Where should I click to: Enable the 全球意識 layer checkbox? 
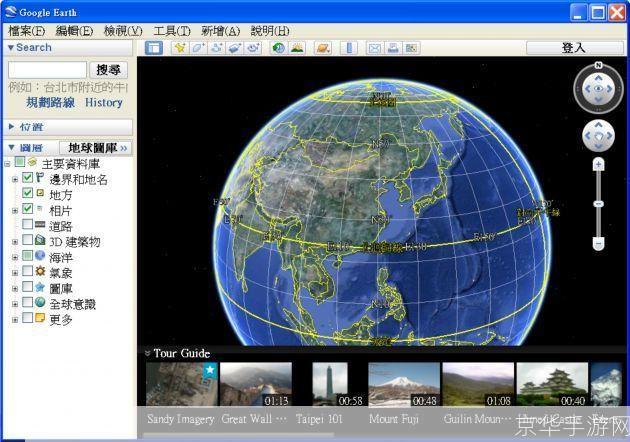point(27,302)
